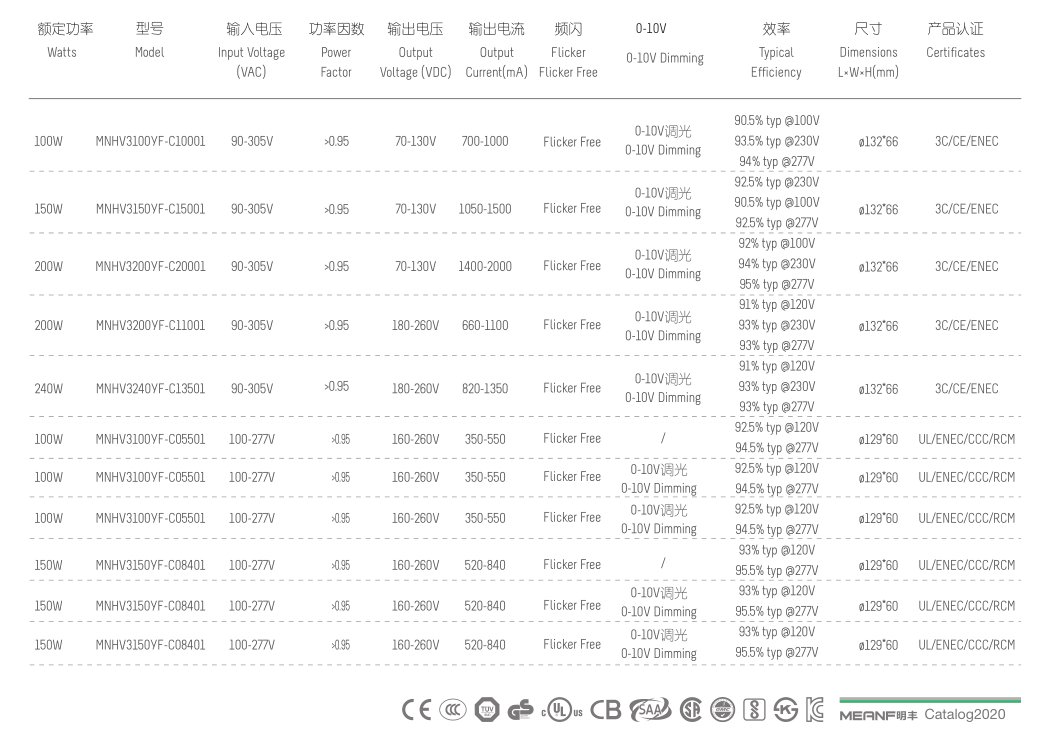Click the CCC certification logo
This screenshot has height=740, width=1050.
click(452, 710)
